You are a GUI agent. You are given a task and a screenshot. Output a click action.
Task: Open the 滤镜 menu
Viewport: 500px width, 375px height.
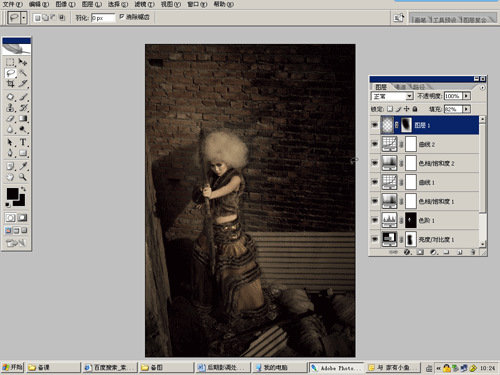click(x=144, y=4)
